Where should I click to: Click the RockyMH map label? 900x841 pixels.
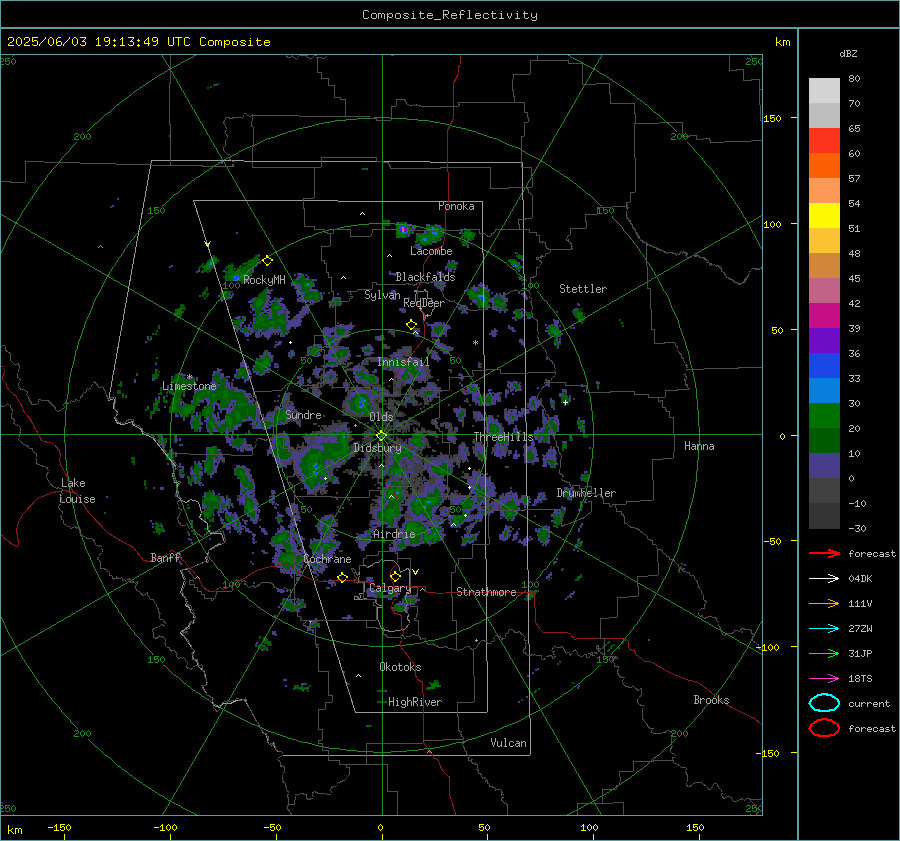(x=265, y=280)
